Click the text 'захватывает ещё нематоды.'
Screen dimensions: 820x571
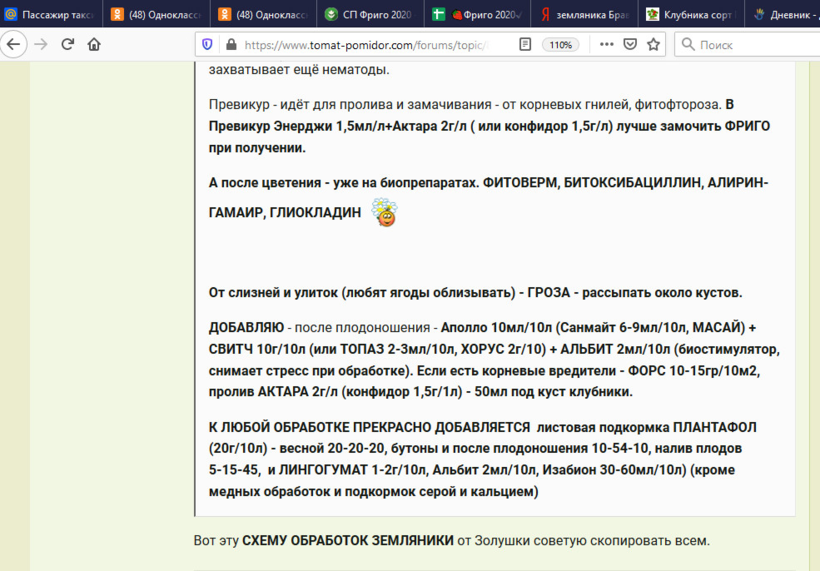(x=299, y=70)
